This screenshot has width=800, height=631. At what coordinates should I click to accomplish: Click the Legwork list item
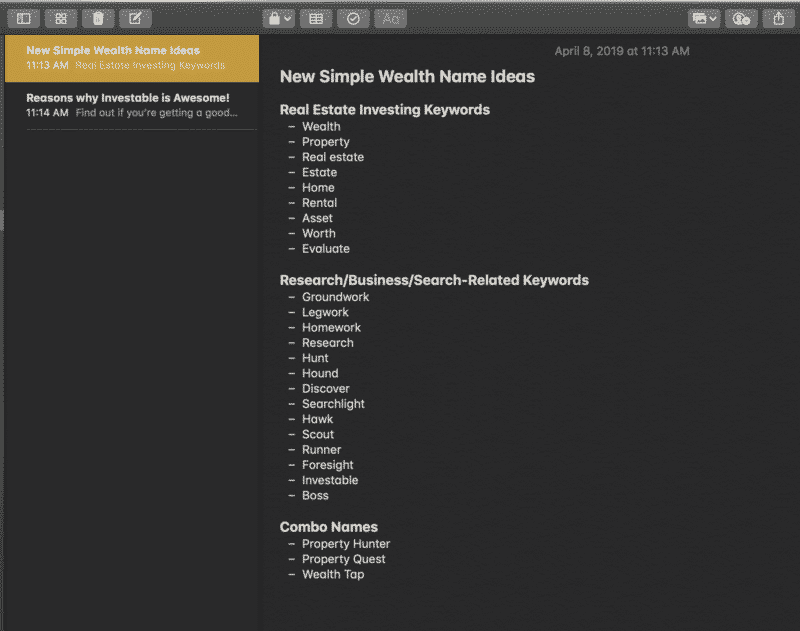coord(325,312)
